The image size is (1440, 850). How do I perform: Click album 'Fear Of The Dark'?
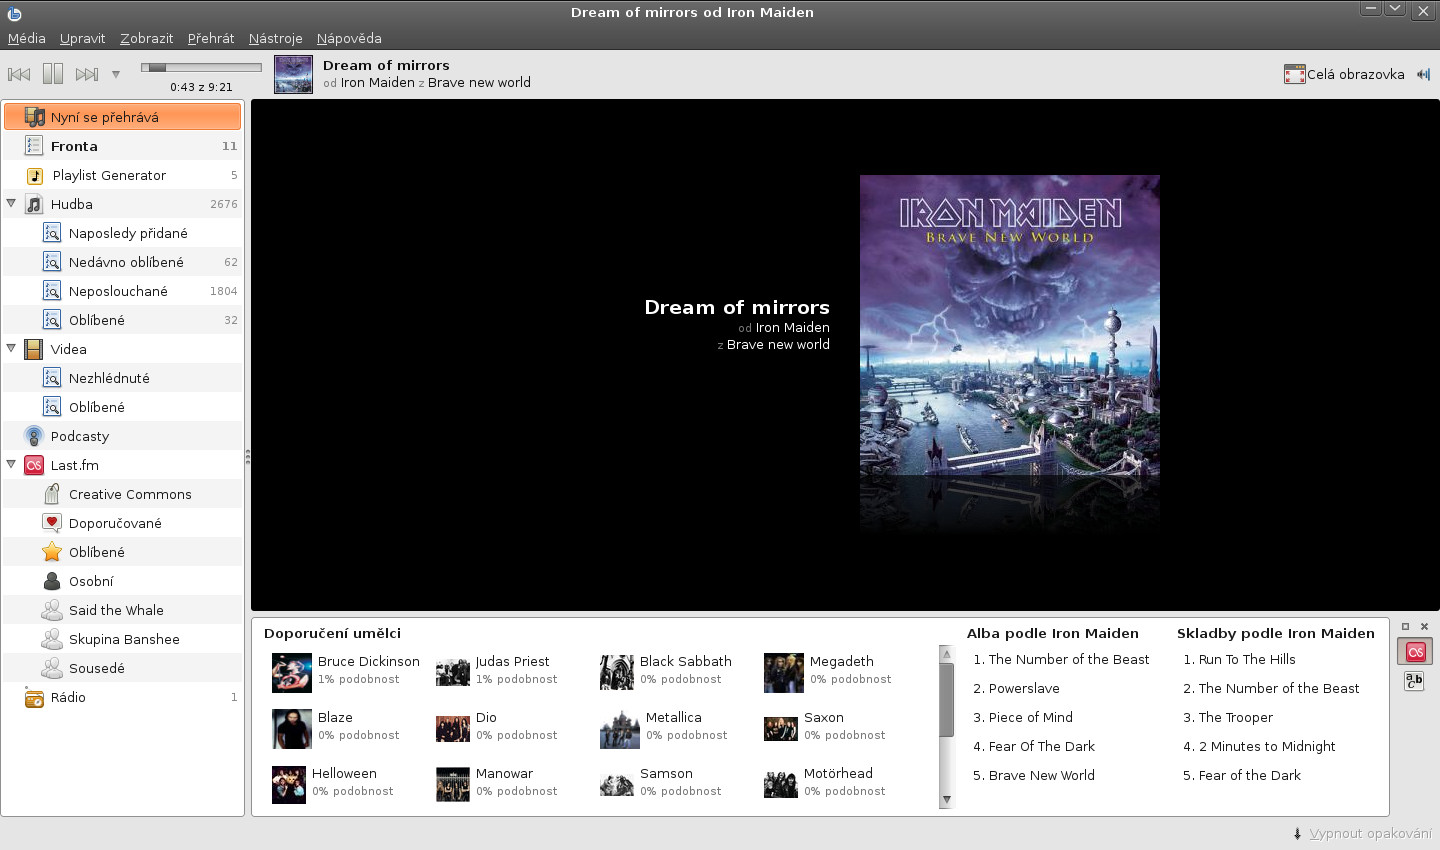click(x=1034, y=746)
